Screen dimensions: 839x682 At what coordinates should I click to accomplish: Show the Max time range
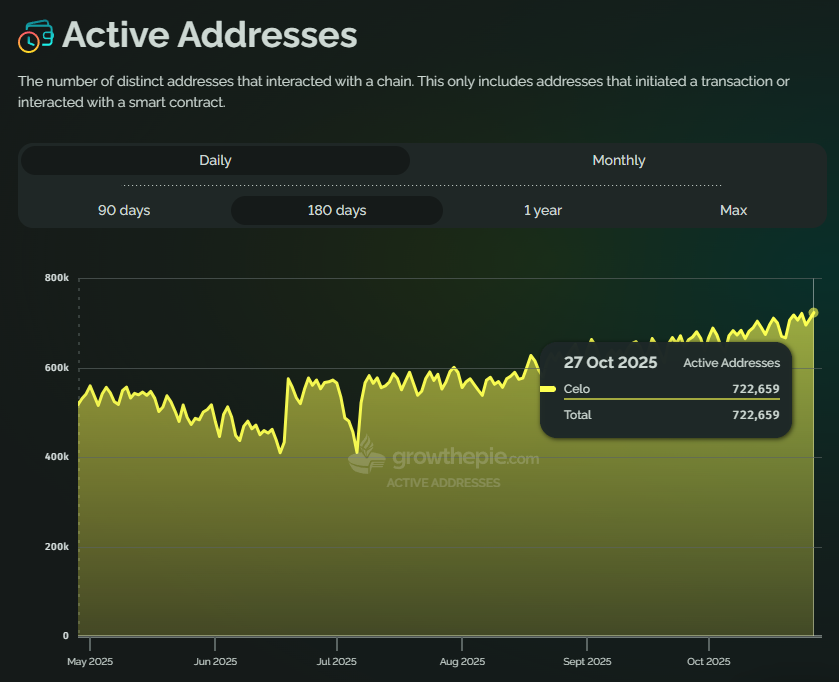point(733,211)
